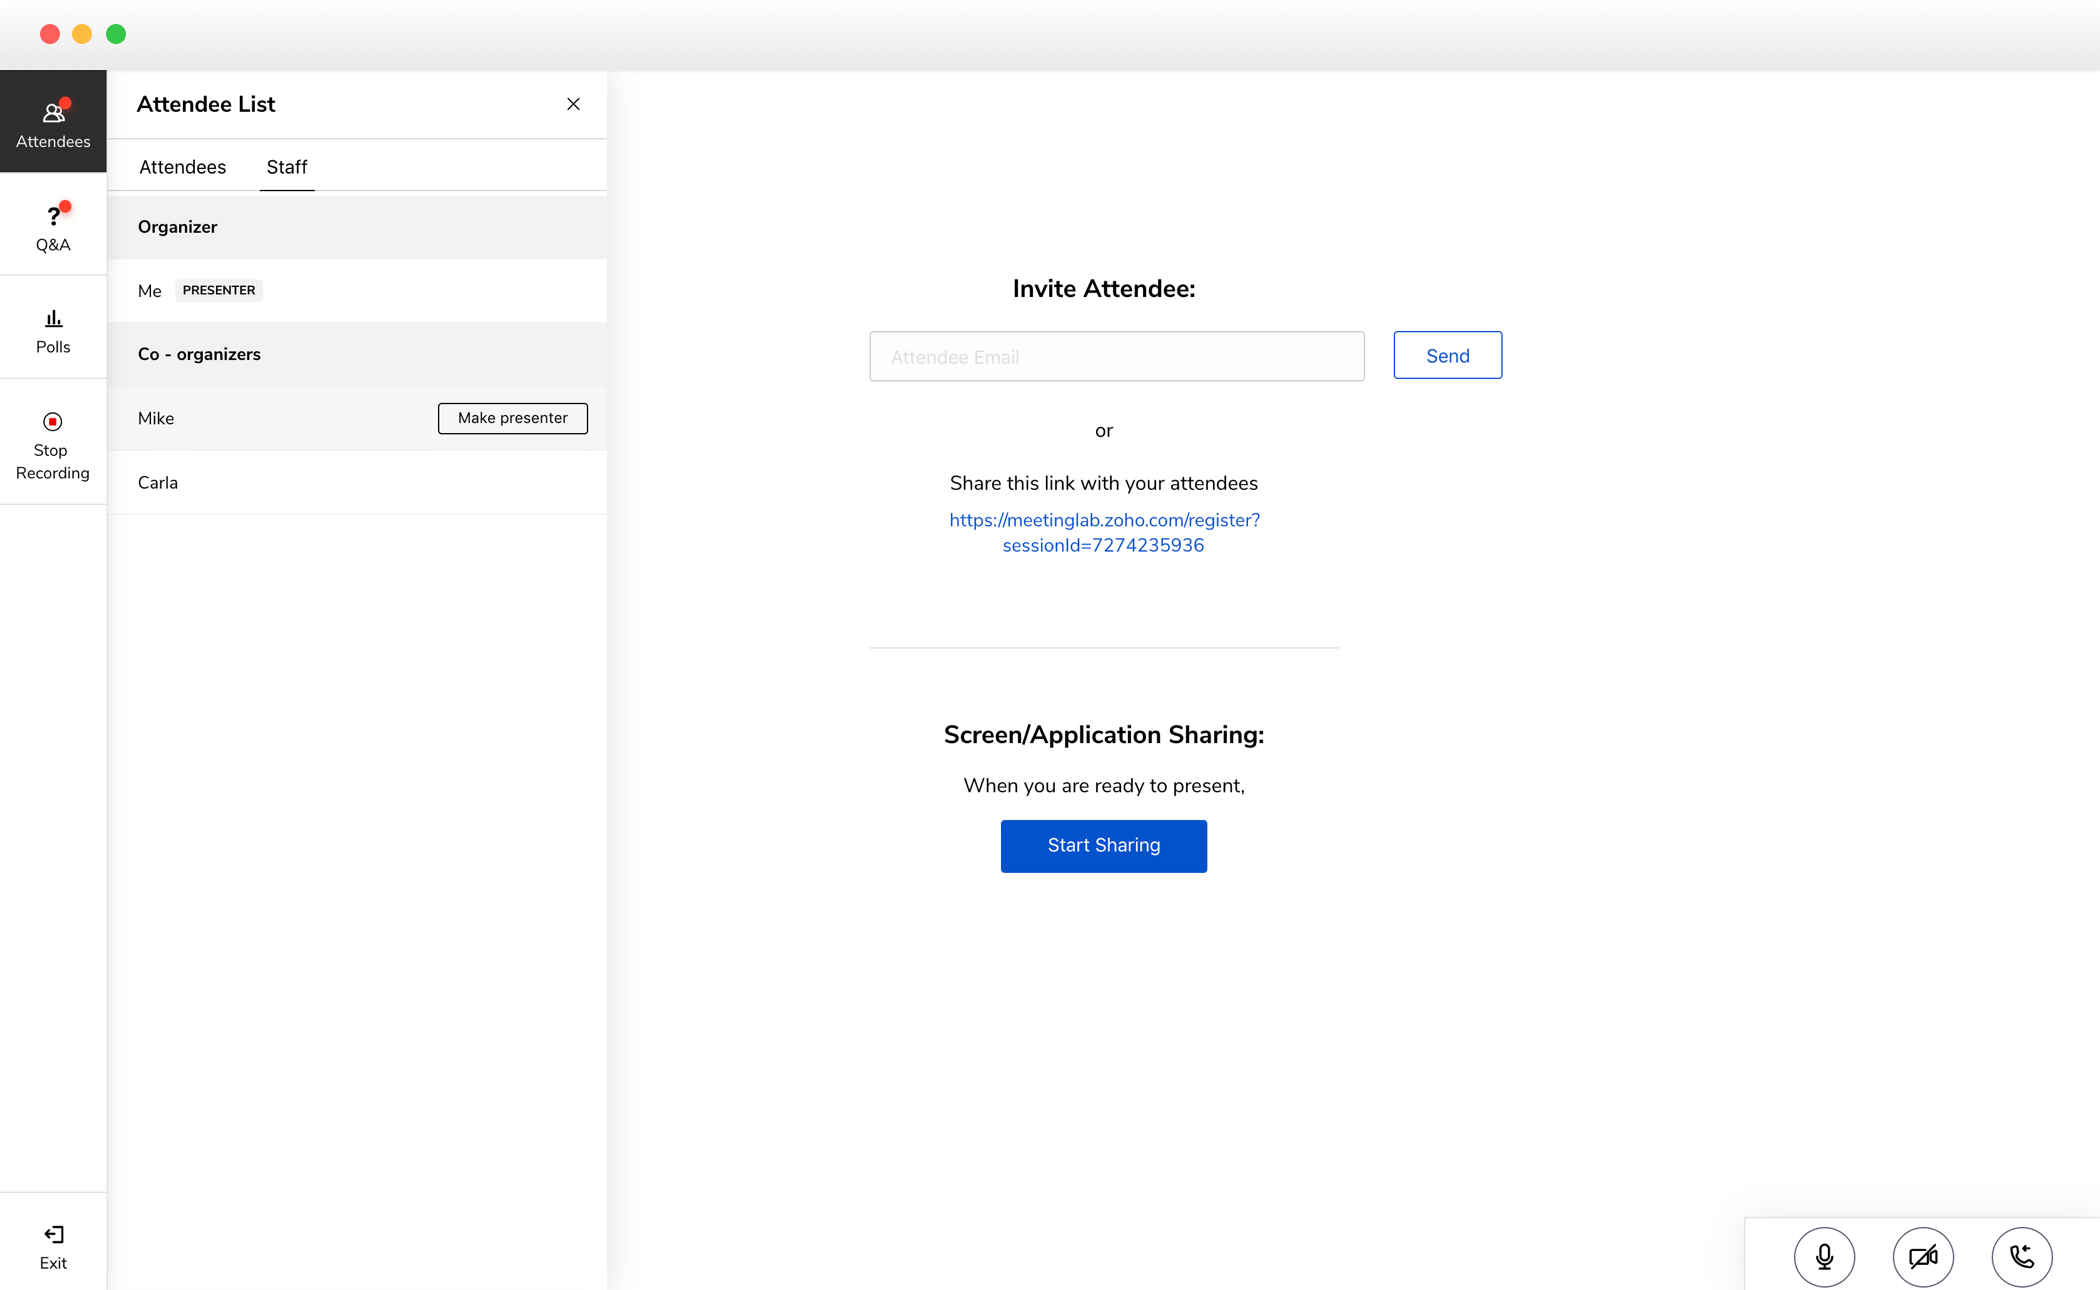2100x1290 pixels.
Task: Click the attendee email input field
Action: 1116,356
